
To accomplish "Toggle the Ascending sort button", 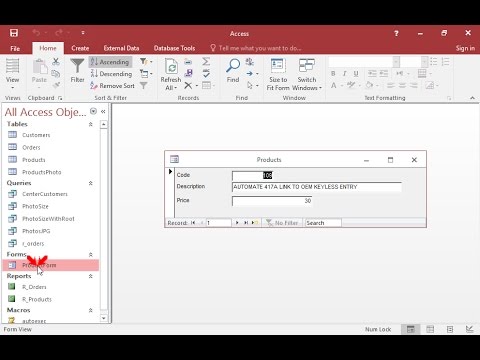I will [x=110, y=62].
